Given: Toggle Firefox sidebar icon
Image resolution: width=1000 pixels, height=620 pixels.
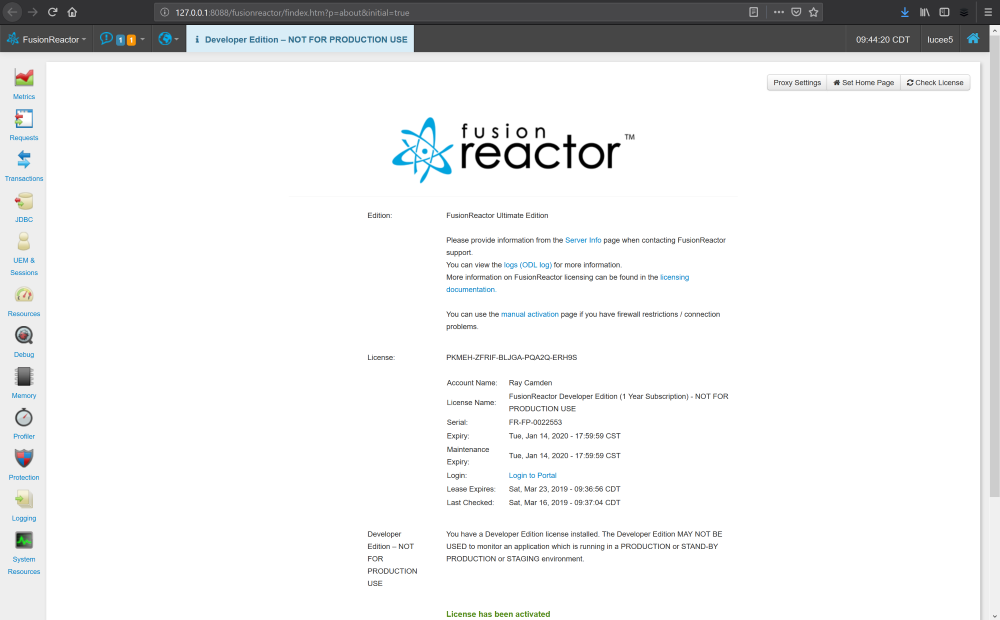Looking at the screenshot, I should click(x=944, y=12).
